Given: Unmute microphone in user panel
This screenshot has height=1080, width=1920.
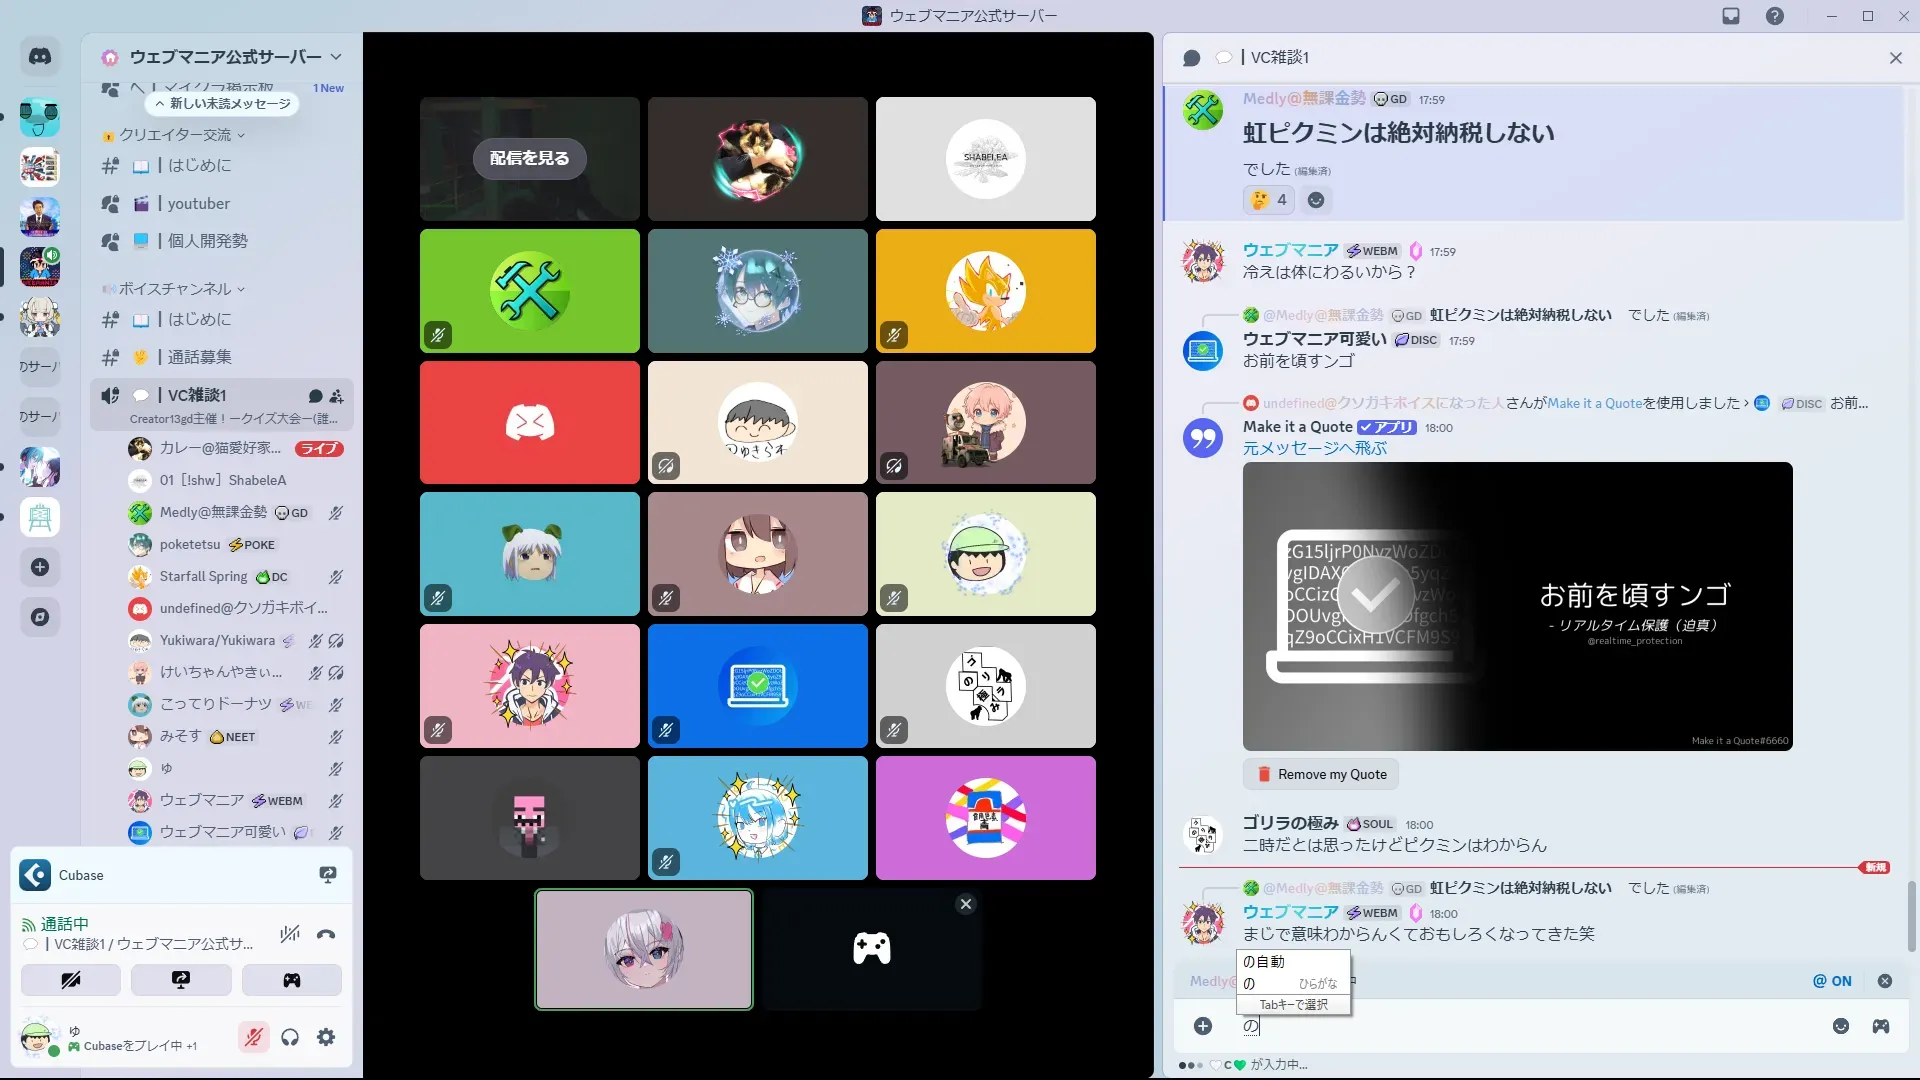Looking at the screenshot, I should [254, 1038].
